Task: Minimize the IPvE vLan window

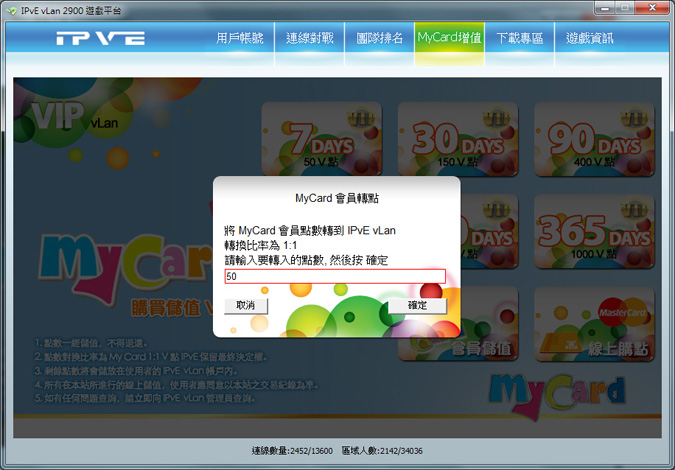Action: pos(605,8)
